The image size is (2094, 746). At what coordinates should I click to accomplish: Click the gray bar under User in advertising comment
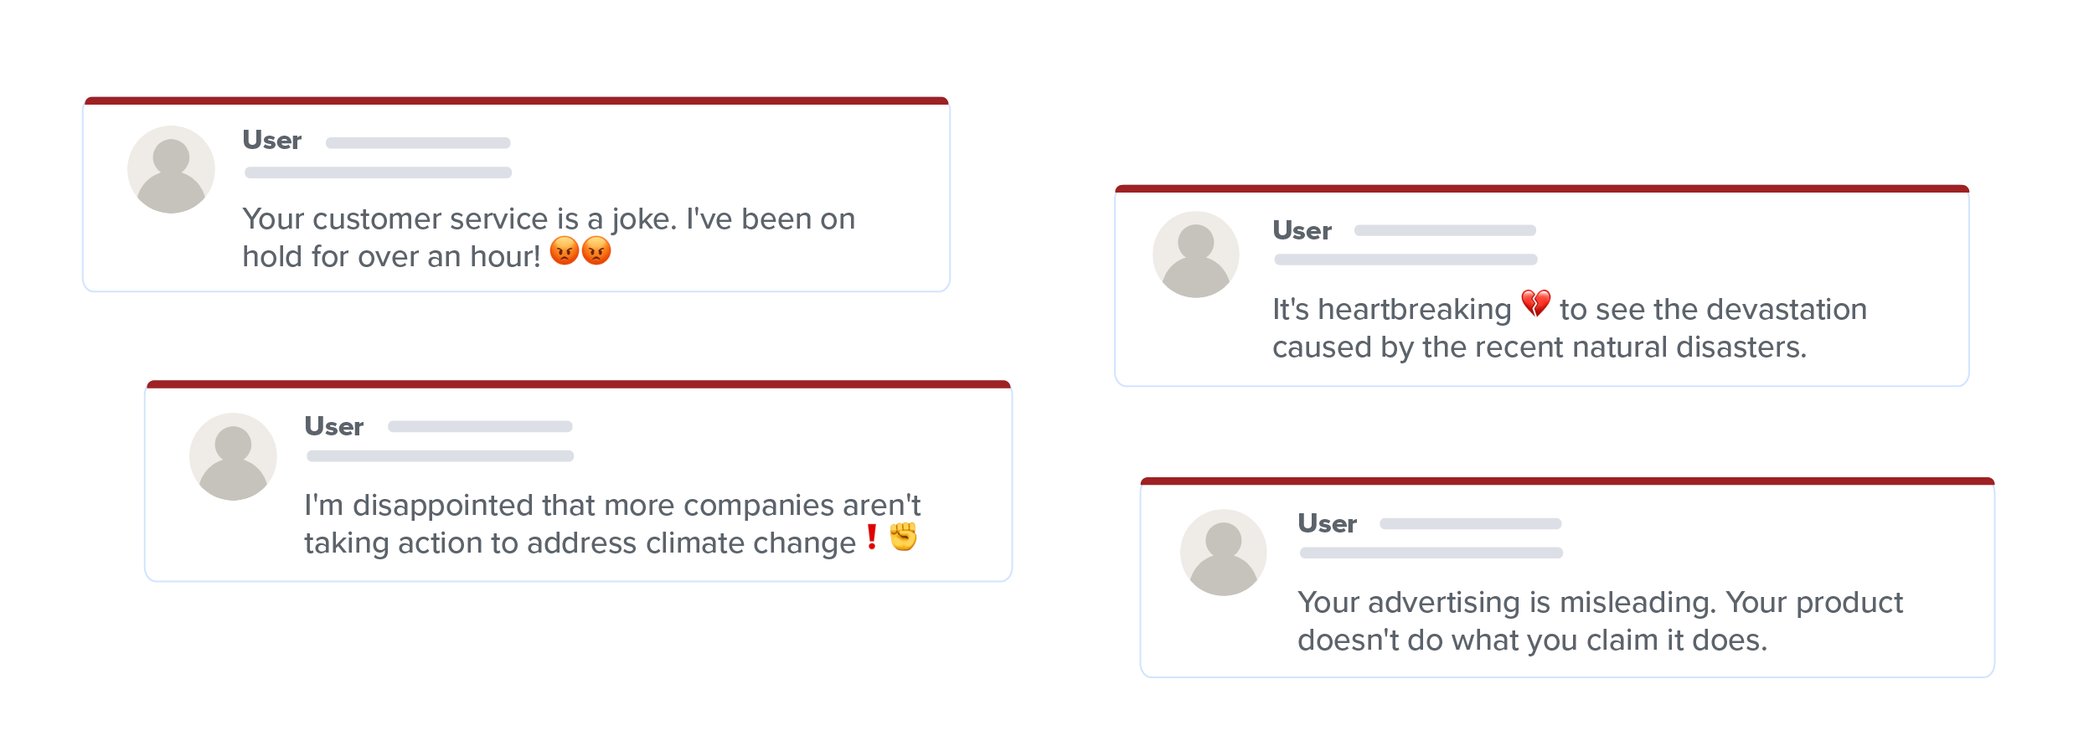tap(1431, 553)
